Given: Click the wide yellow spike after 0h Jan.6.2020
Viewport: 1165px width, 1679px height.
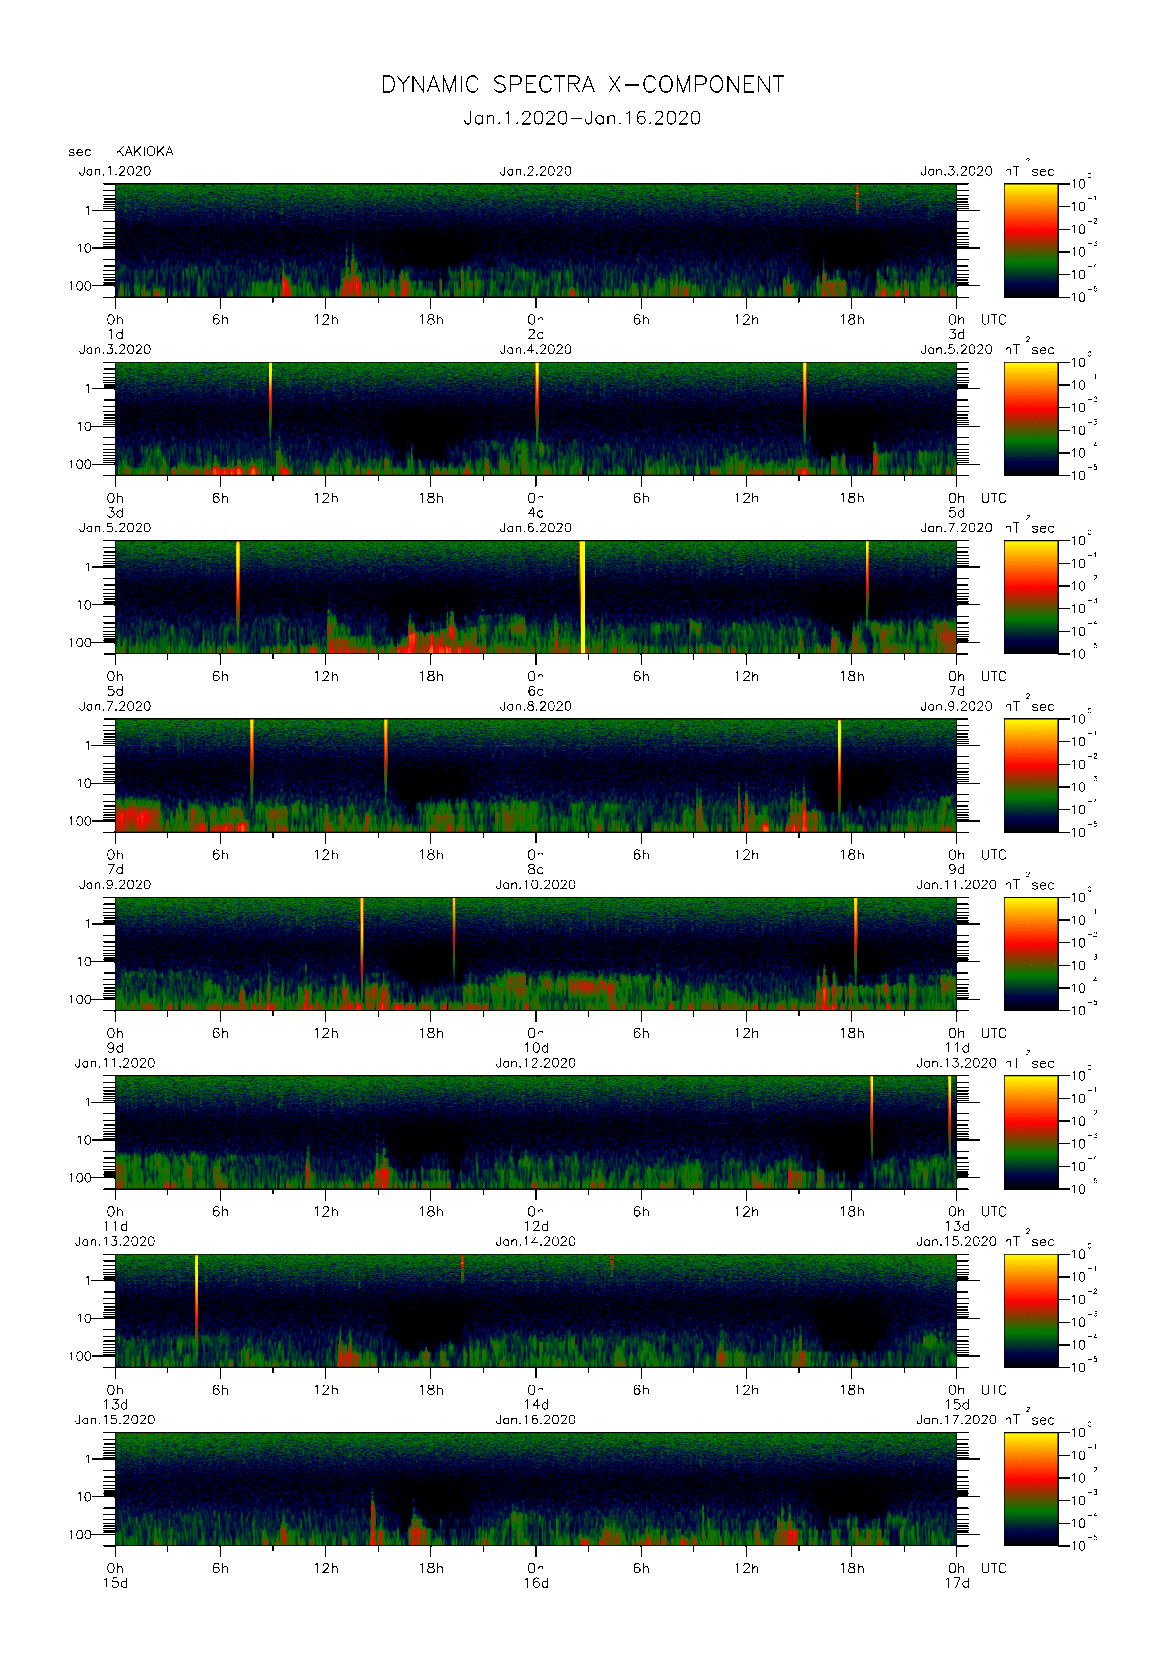Looking at the screenshot, I should click(x=582, y=597).
